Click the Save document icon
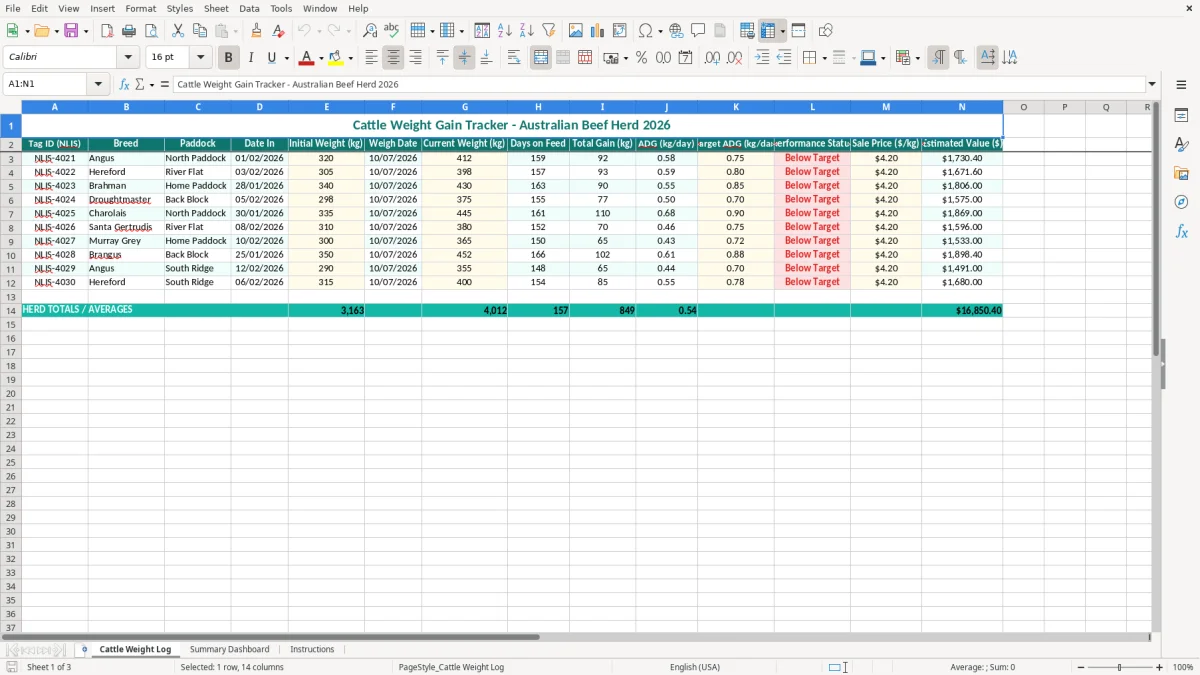This screenshot has width=1200, height=675. coord(71,31)
